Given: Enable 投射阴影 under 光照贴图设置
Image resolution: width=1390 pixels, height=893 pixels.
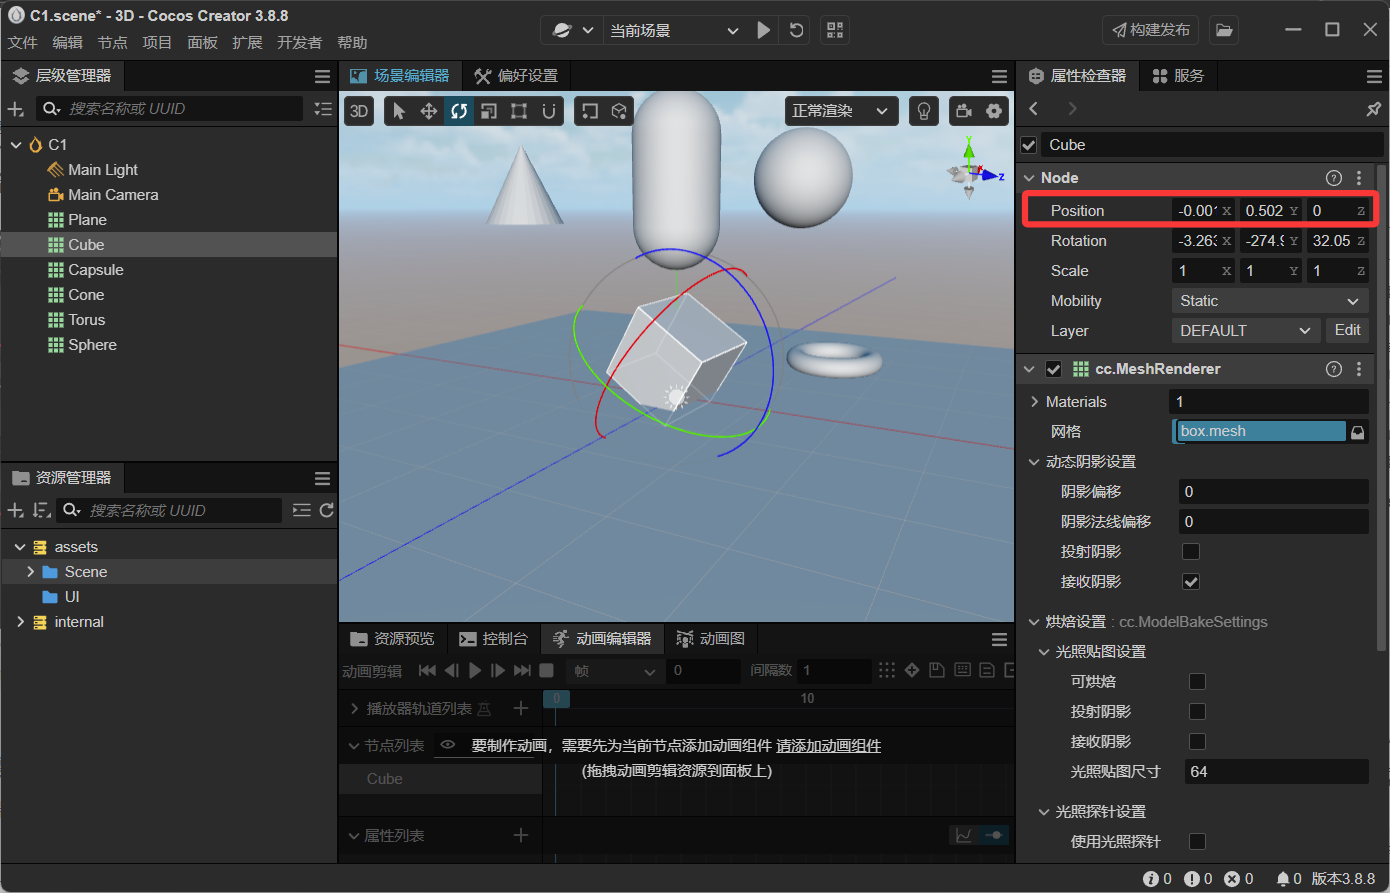Looking at the screenshot, I should pos(1197,711).
